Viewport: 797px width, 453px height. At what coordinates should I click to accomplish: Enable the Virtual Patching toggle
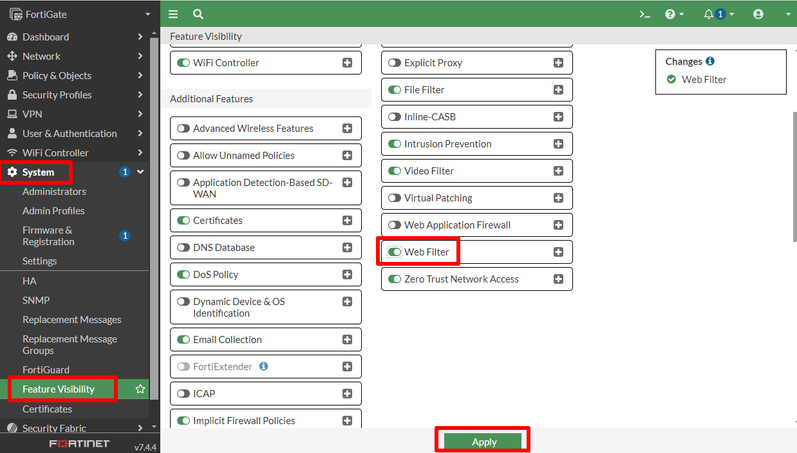click(x=394, y=198)
